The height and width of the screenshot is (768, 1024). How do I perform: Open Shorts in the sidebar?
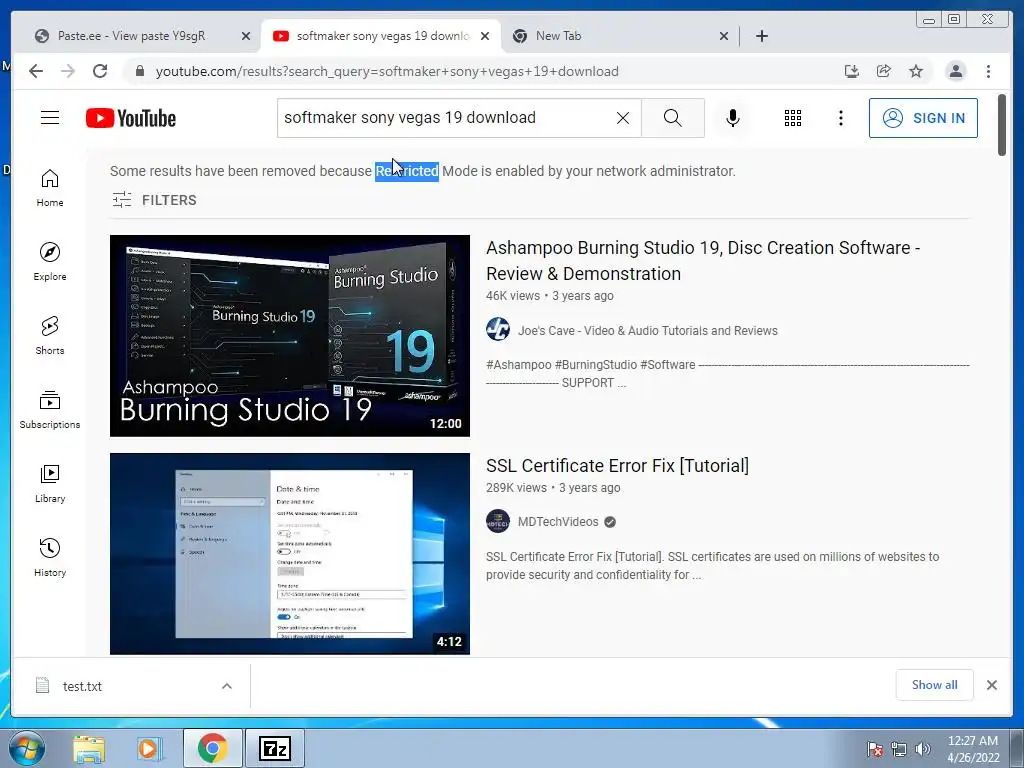[x=50, y=336]
